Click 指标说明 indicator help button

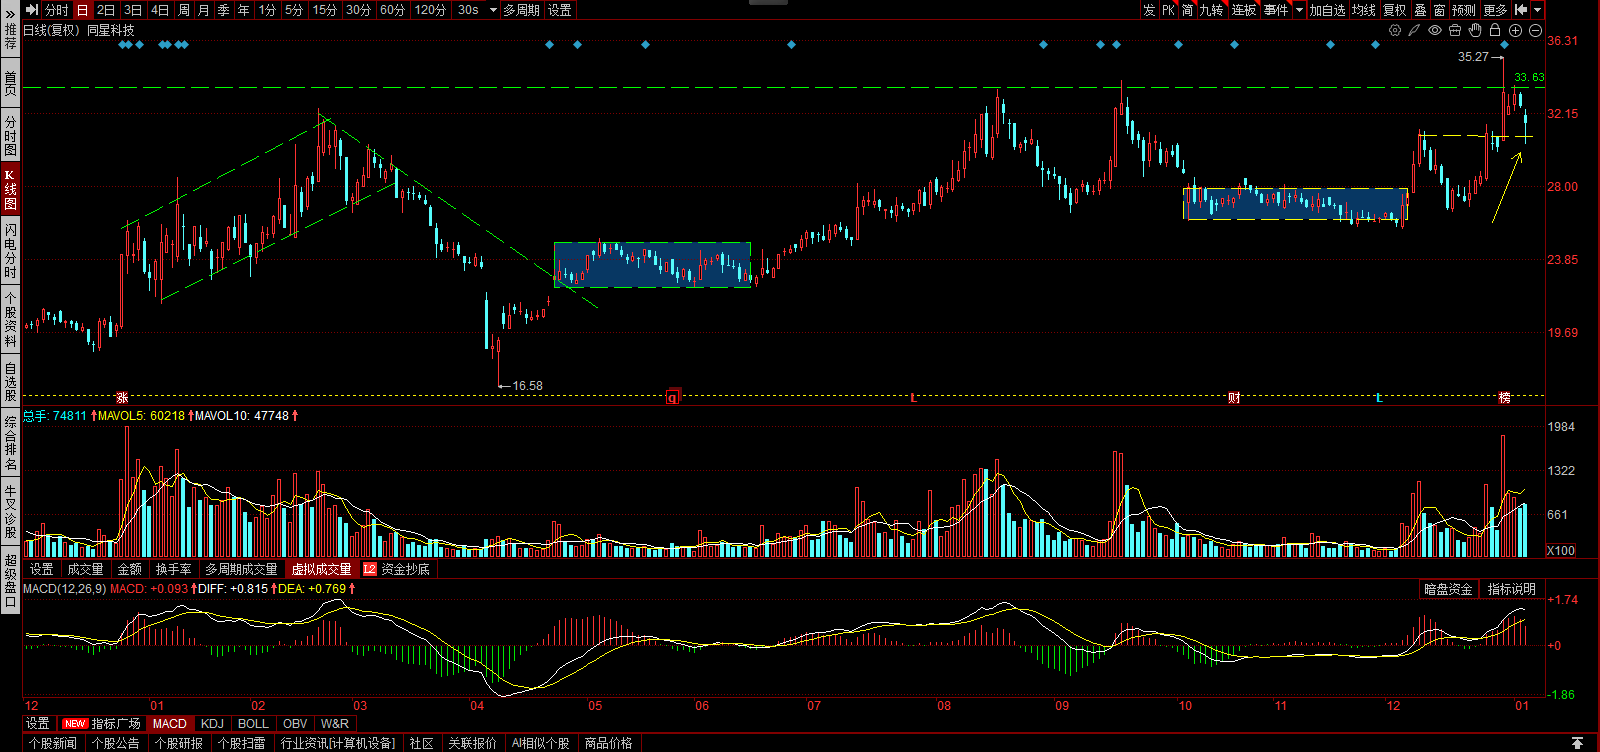click(1511, 589)
